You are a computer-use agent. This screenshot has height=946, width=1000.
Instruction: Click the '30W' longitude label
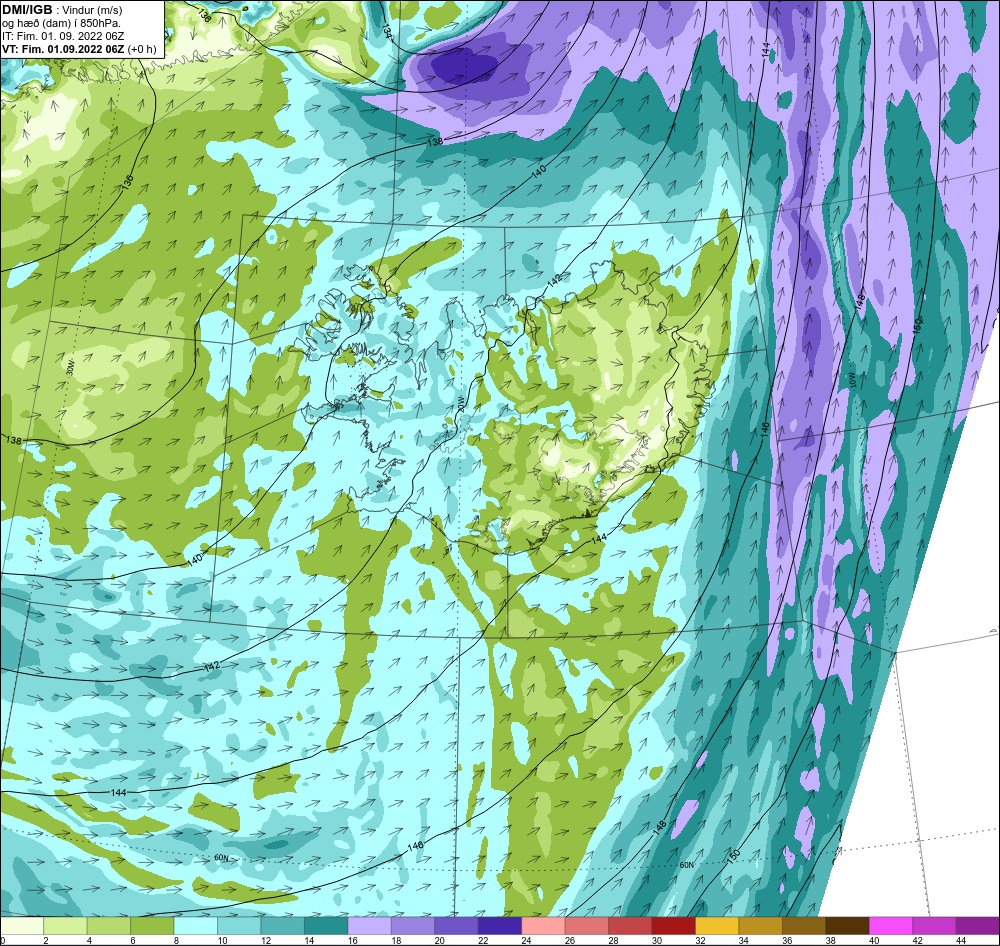70,367
